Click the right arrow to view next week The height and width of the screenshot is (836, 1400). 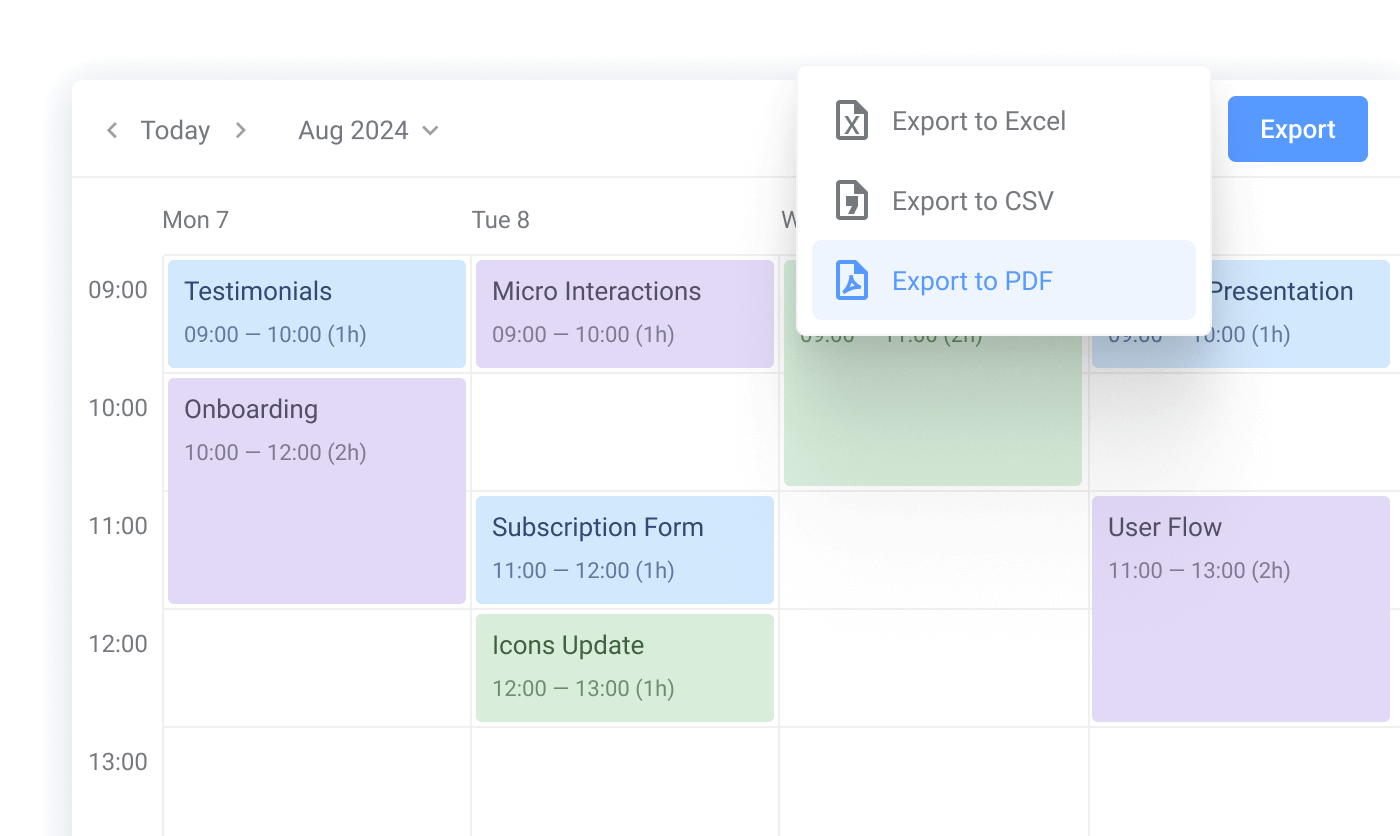point(240,130)
